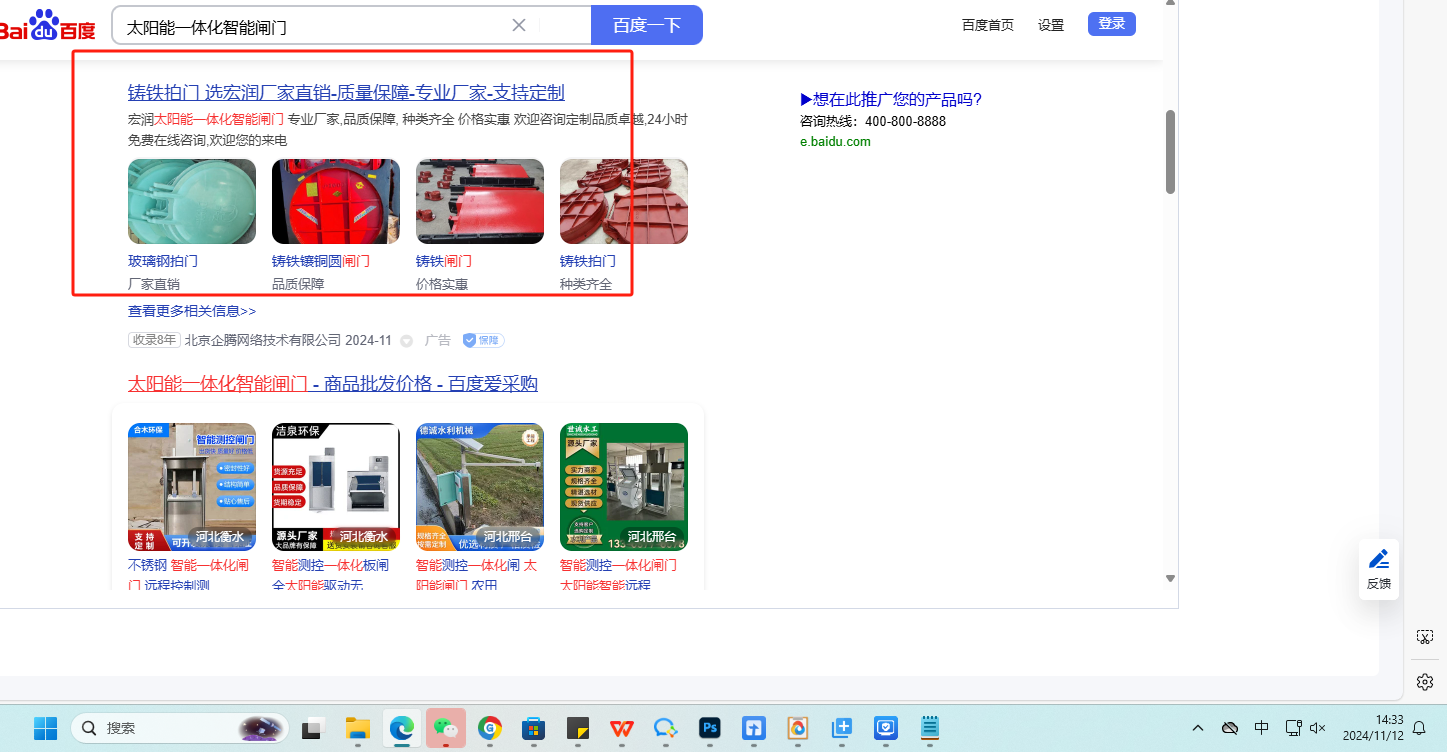This screenshot has height=752, width=1447.
Task: Open the 玻璃钢拍门 product thumbnail
Action: coord(192,201)
